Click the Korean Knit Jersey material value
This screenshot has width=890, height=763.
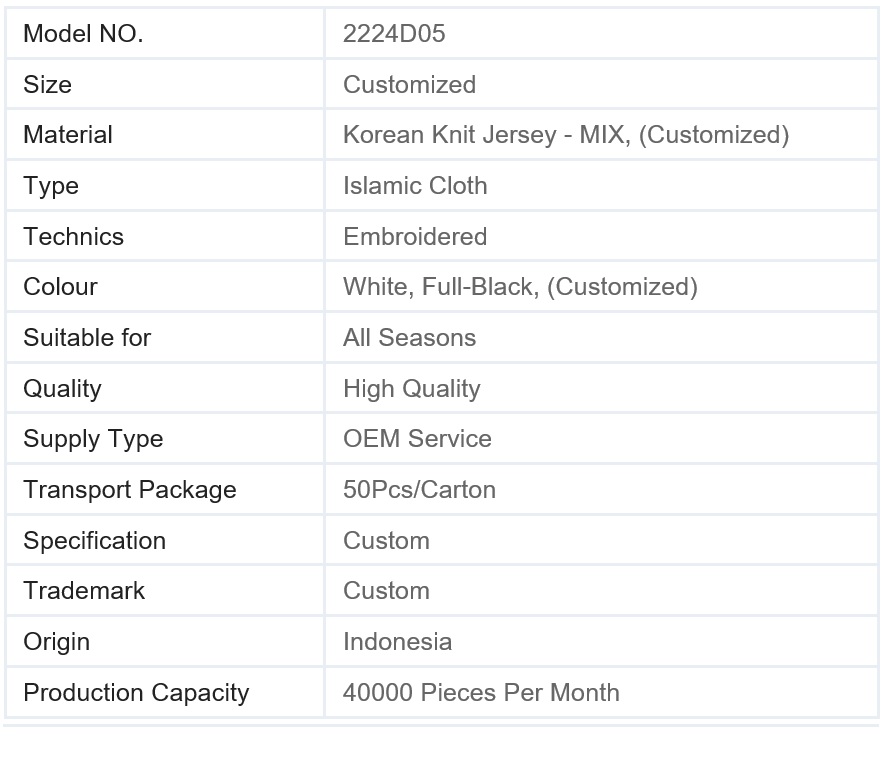566,135
